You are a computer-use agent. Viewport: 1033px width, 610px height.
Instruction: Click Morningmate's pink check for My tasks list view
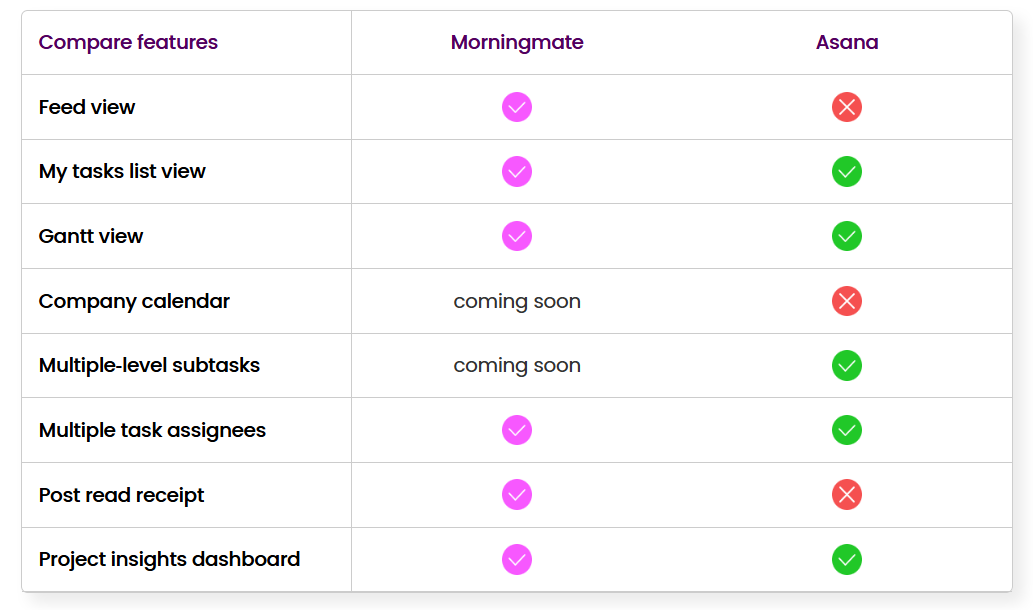517,172
